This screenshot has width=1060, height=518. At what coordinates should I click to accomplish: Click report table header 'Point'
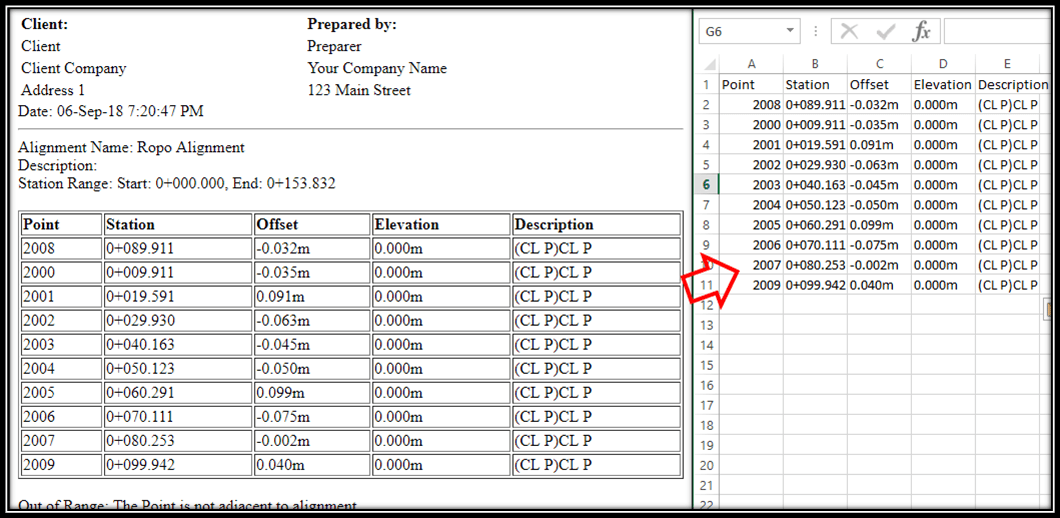(x=62, y=225)
